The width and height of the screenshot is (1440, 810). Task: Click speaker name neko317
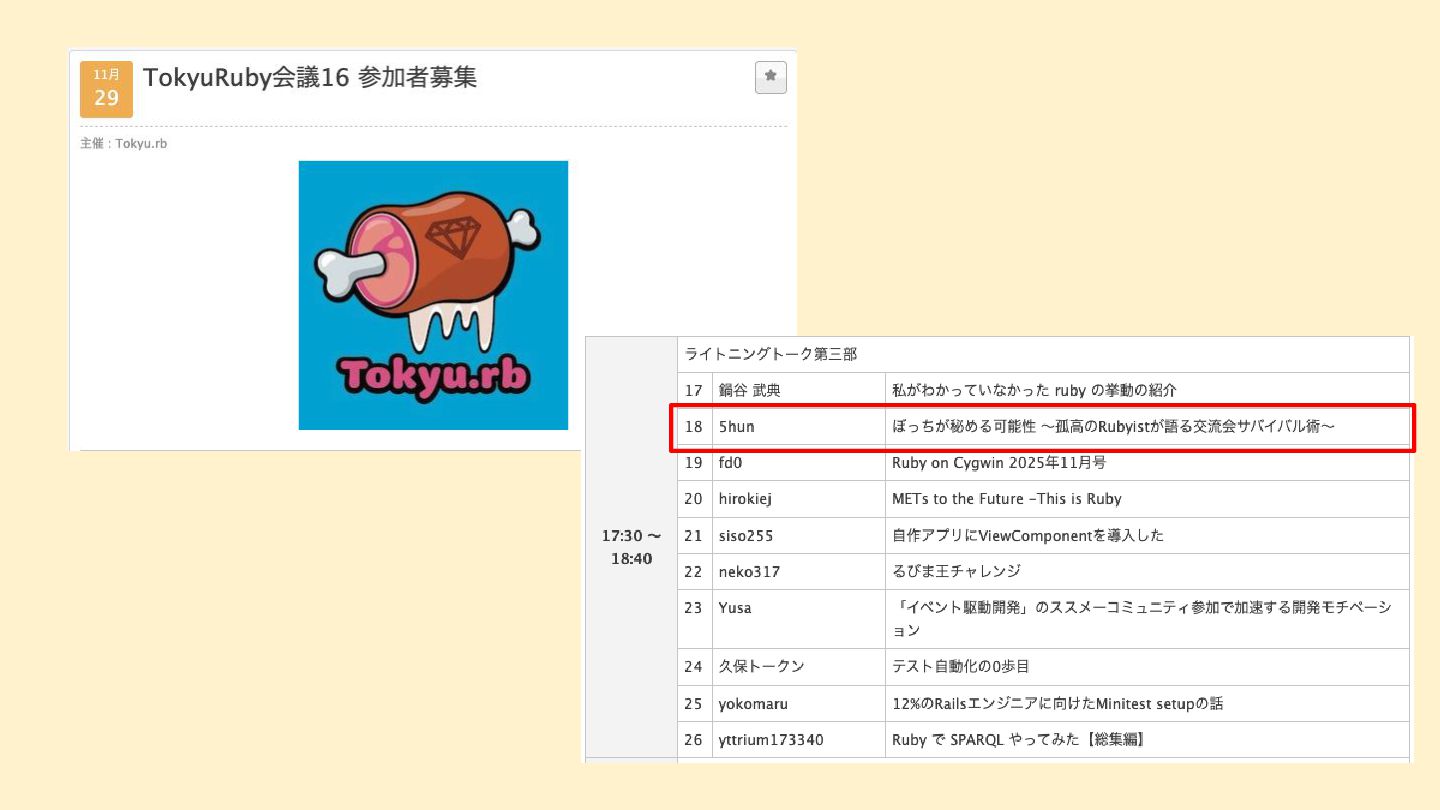click(749, 572)
